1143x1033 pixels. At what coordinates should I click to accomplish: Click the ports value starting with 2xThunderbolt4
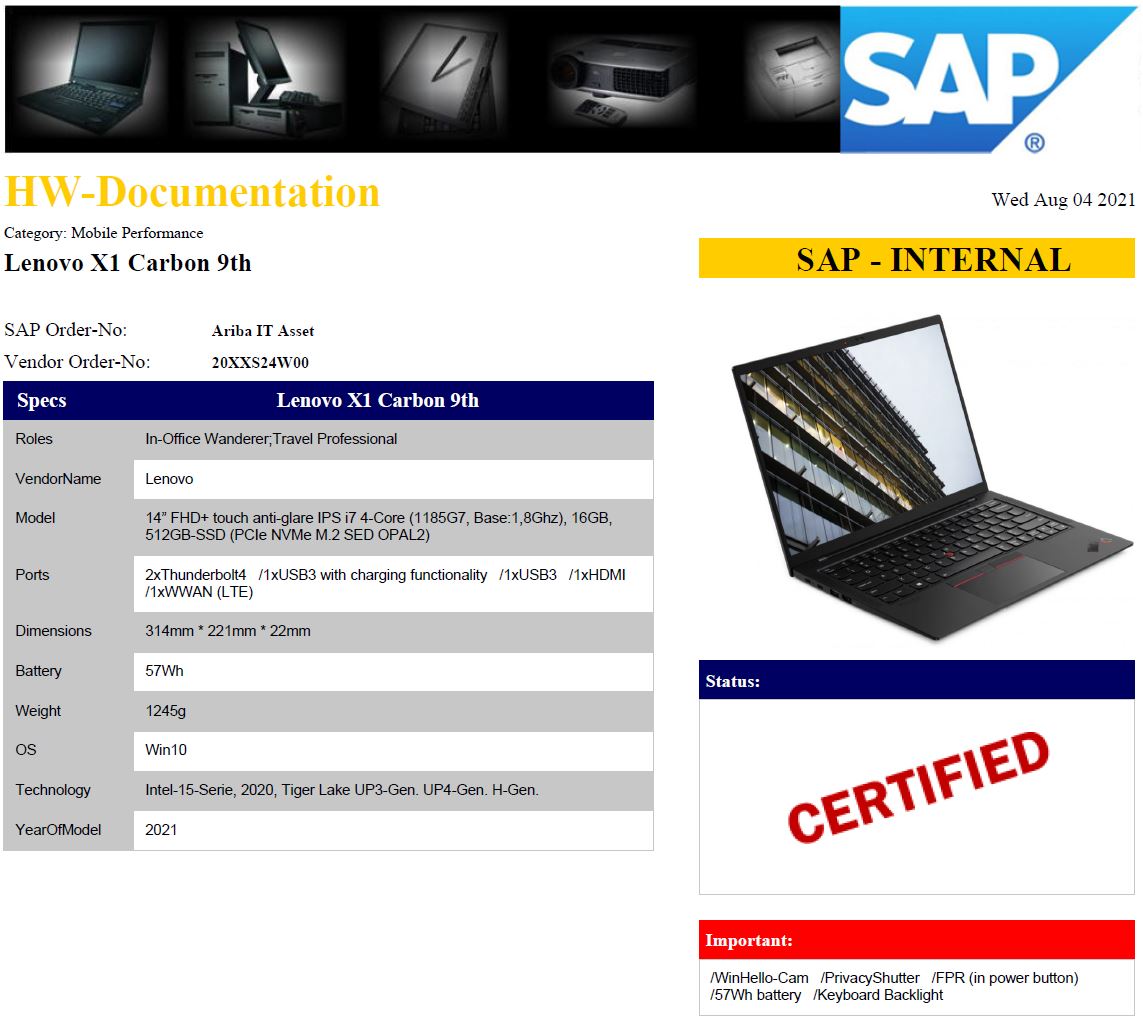click(x=385, y=583)
